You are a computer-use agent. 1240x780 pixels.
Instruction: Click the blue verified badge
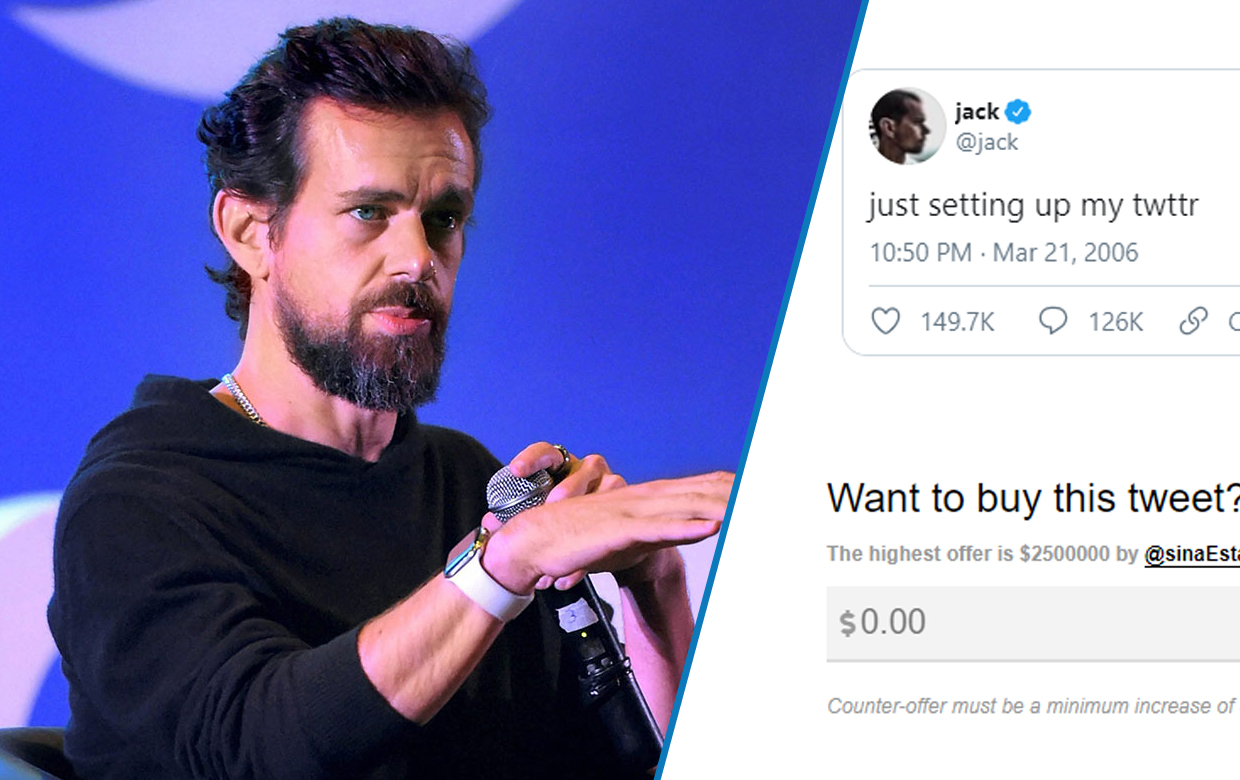[x=1019, y=111]
